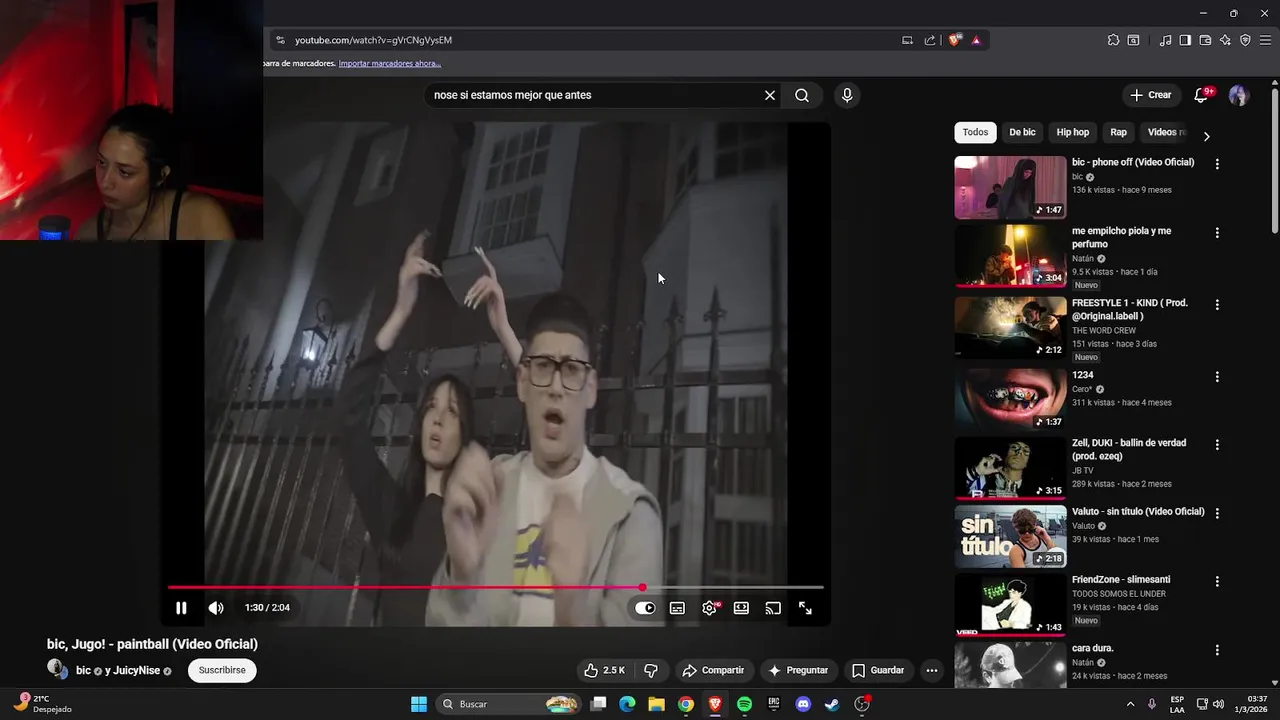
Task: Select the Rap filter chip
Action: pyautogui.click(x=1118, y=132)
